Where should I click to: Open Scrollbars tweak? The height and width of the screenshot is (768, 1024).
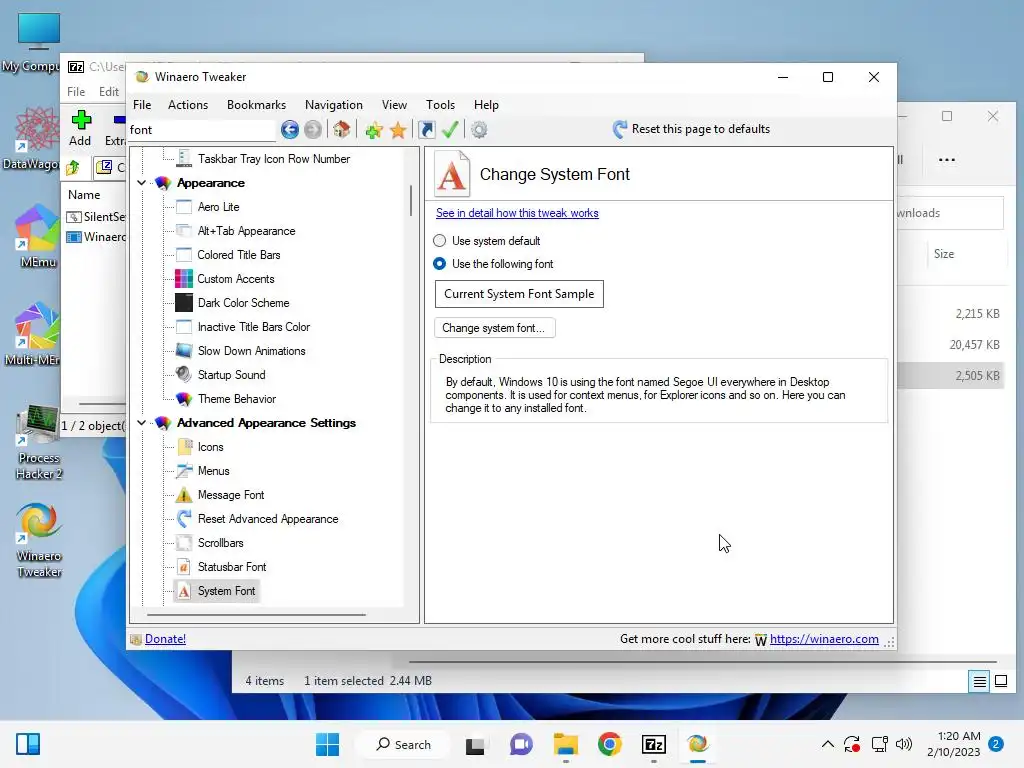point(220,543)
